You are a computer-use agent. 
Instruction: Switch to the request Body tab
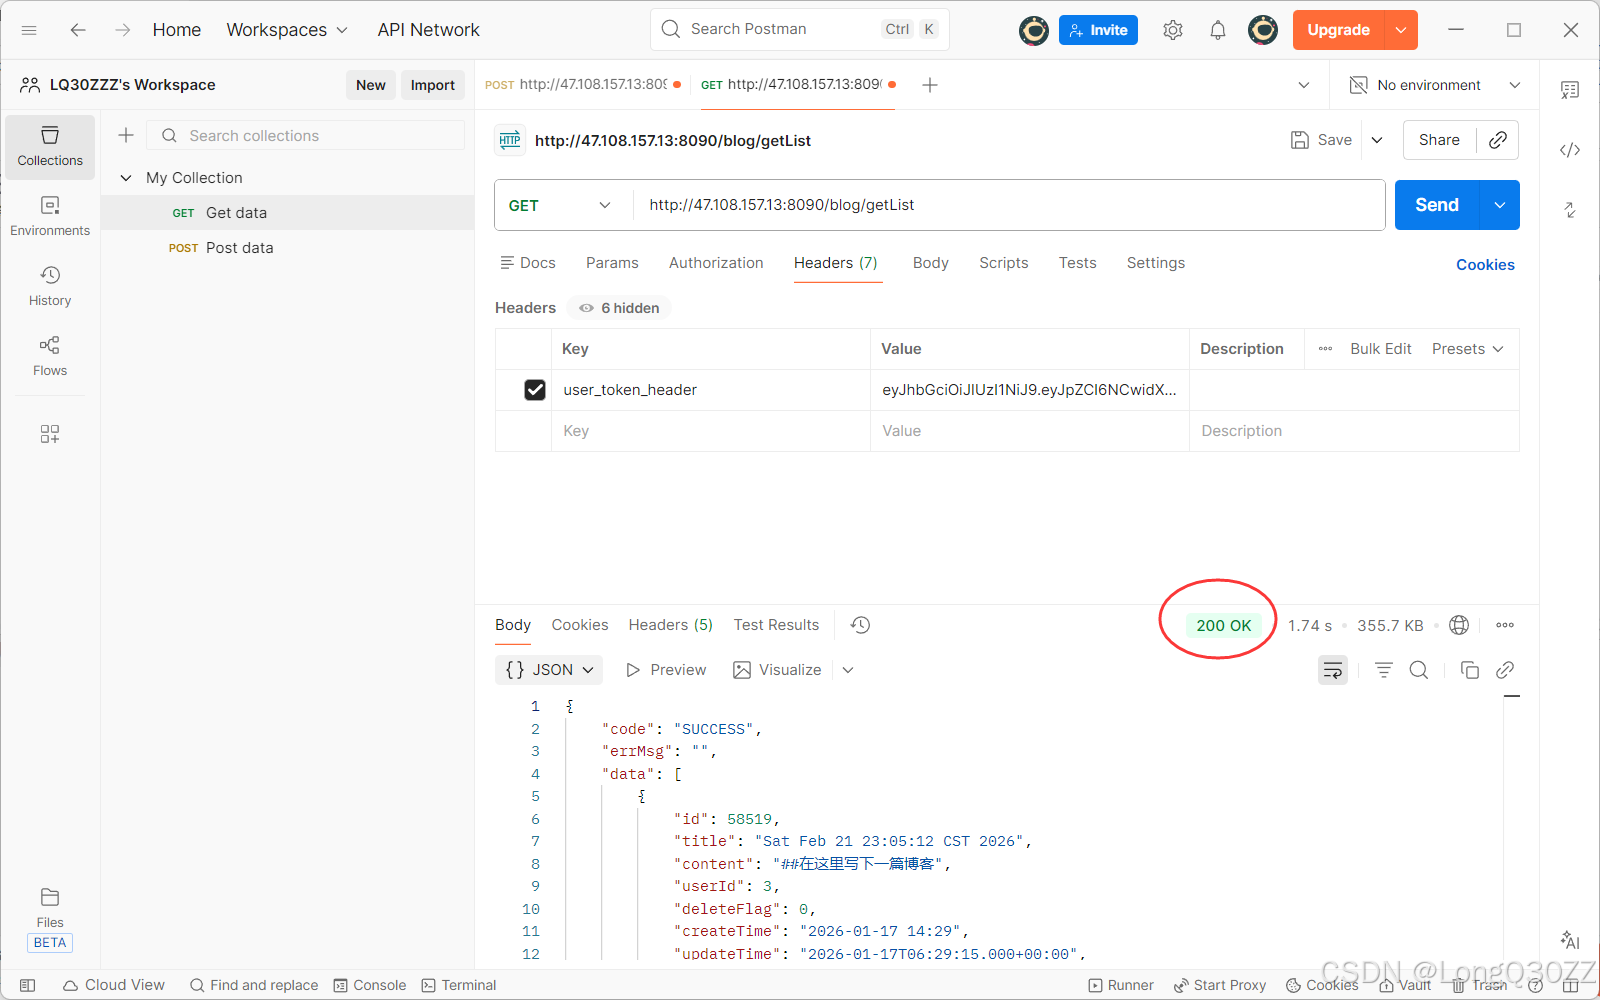[930, 263]
